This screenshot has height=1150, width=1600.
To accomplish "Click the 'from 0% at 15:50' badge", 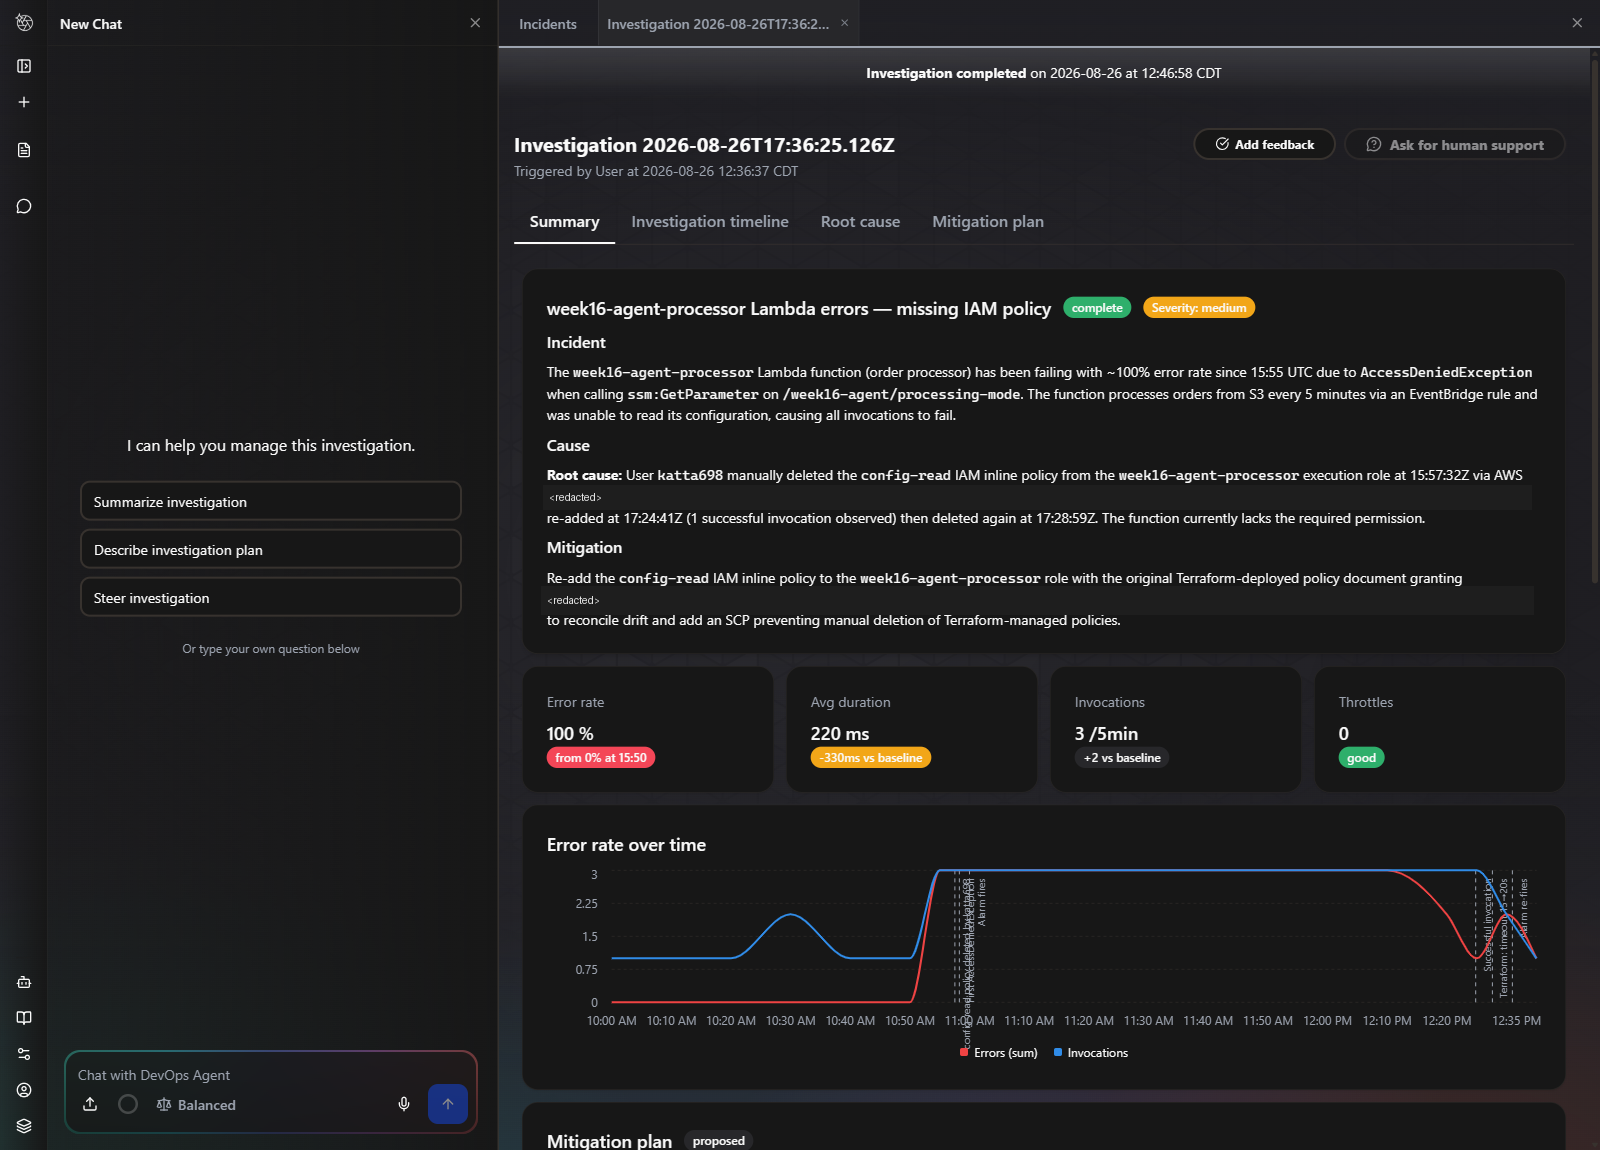I will coord(601,758).
